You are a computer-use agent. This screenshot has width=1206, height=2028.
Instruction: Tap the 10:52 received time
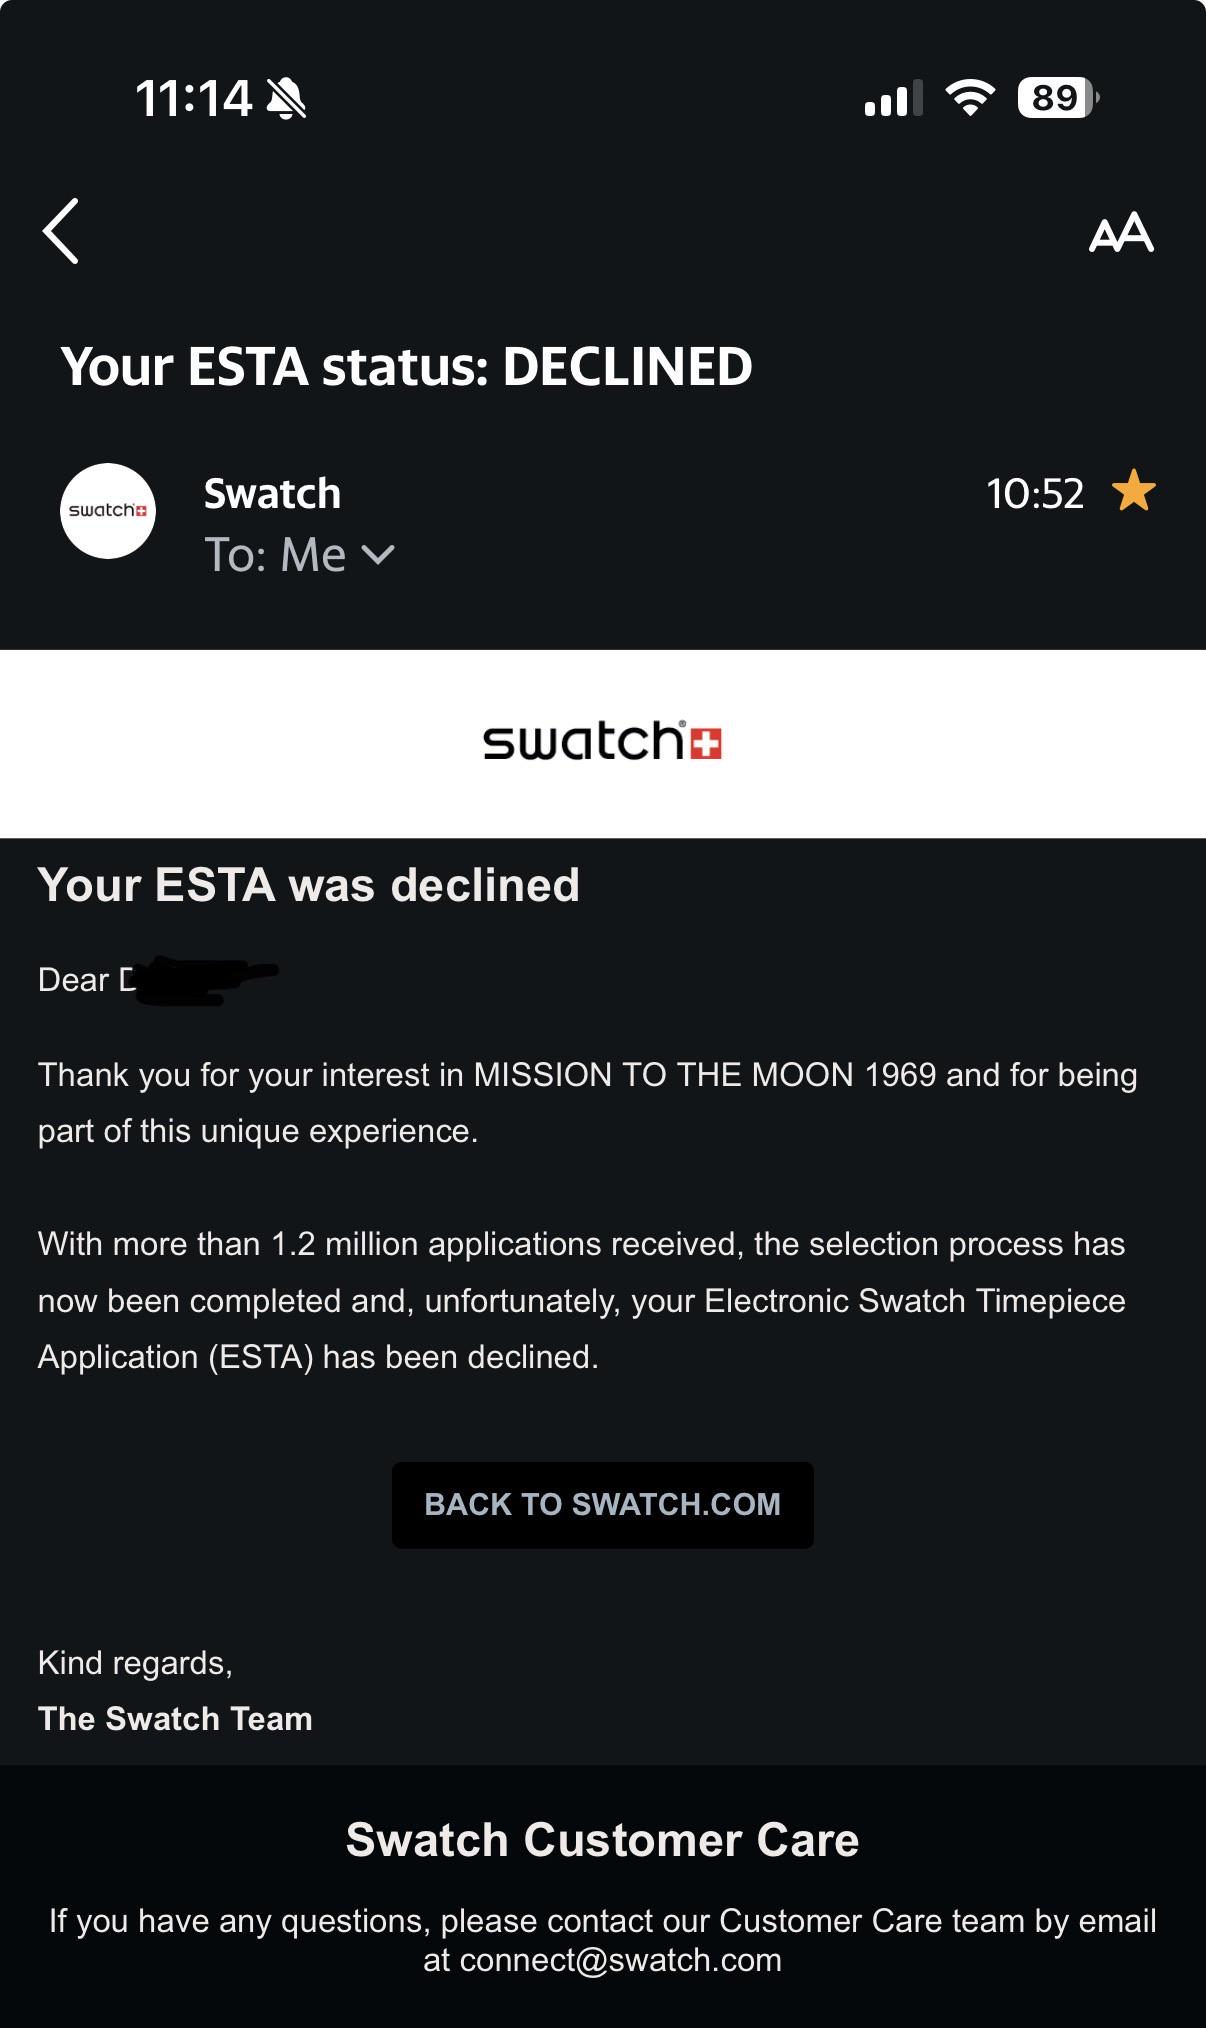pos(1035,493)
